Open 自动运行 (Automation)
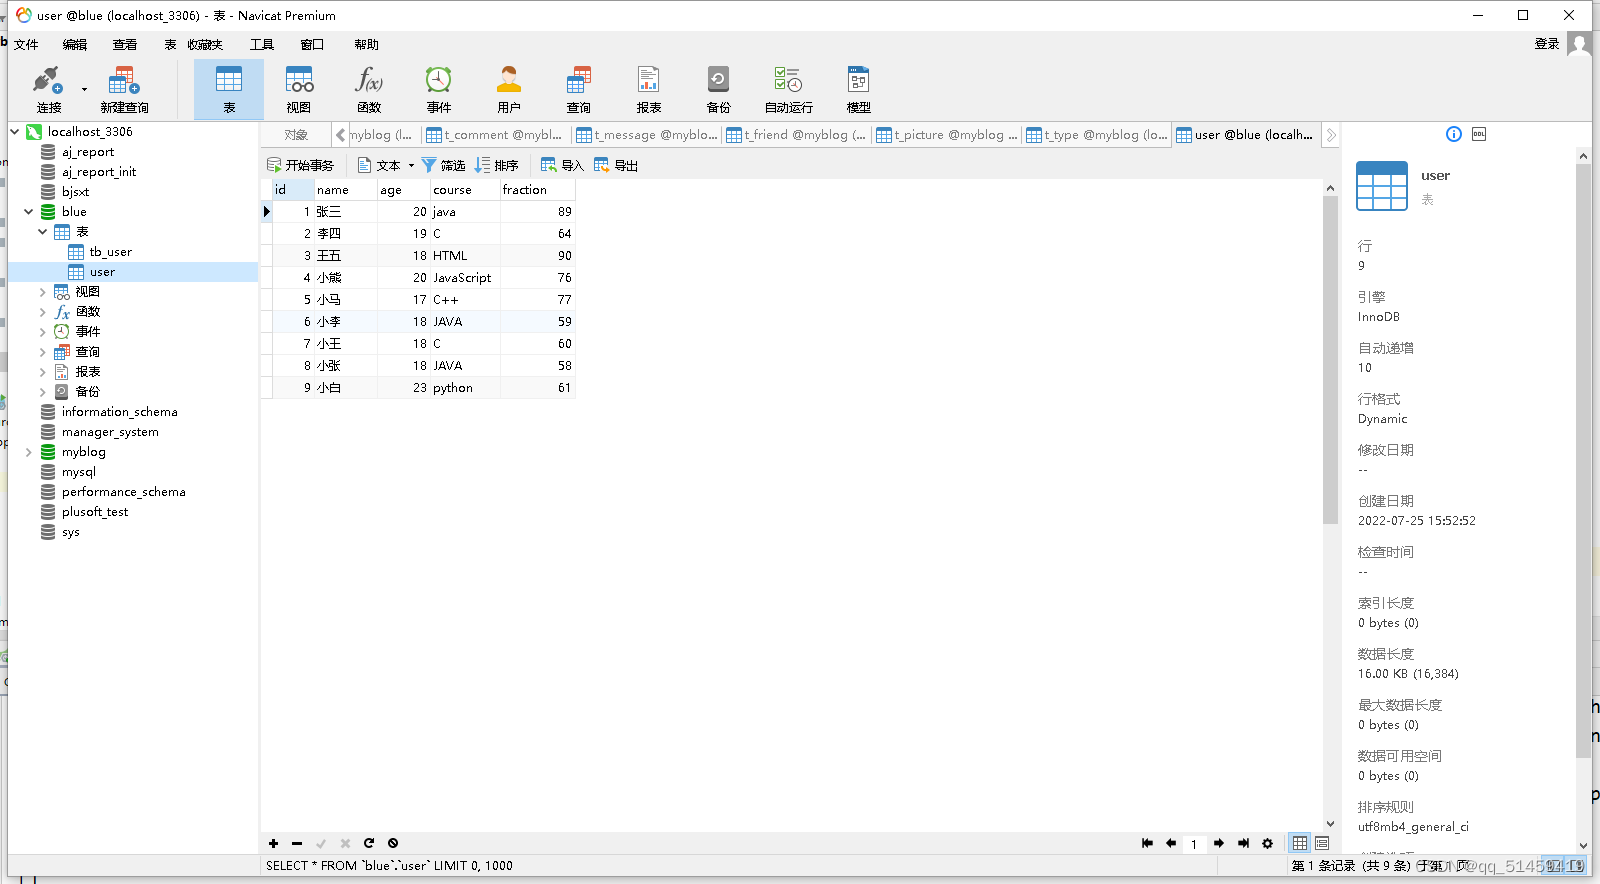 pyautogui.click(x=789, y=89)
